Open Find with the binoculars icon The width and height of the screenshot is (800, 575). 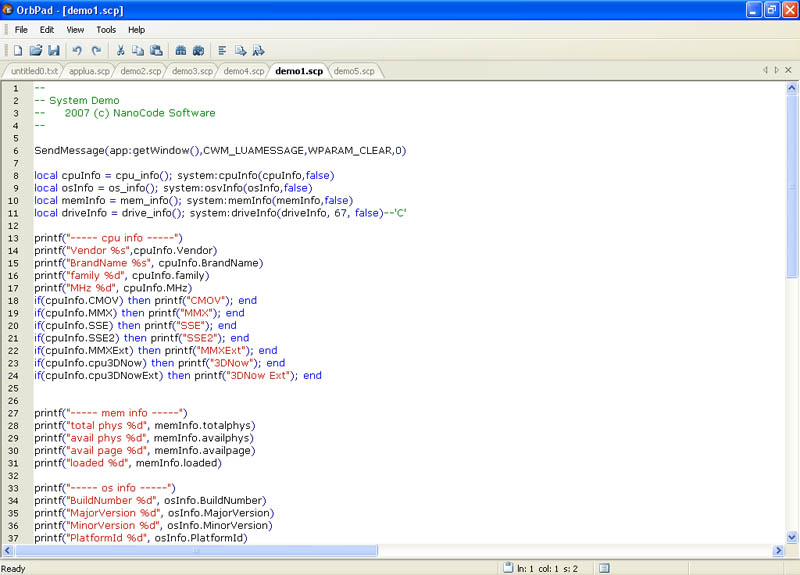[180, 50]
